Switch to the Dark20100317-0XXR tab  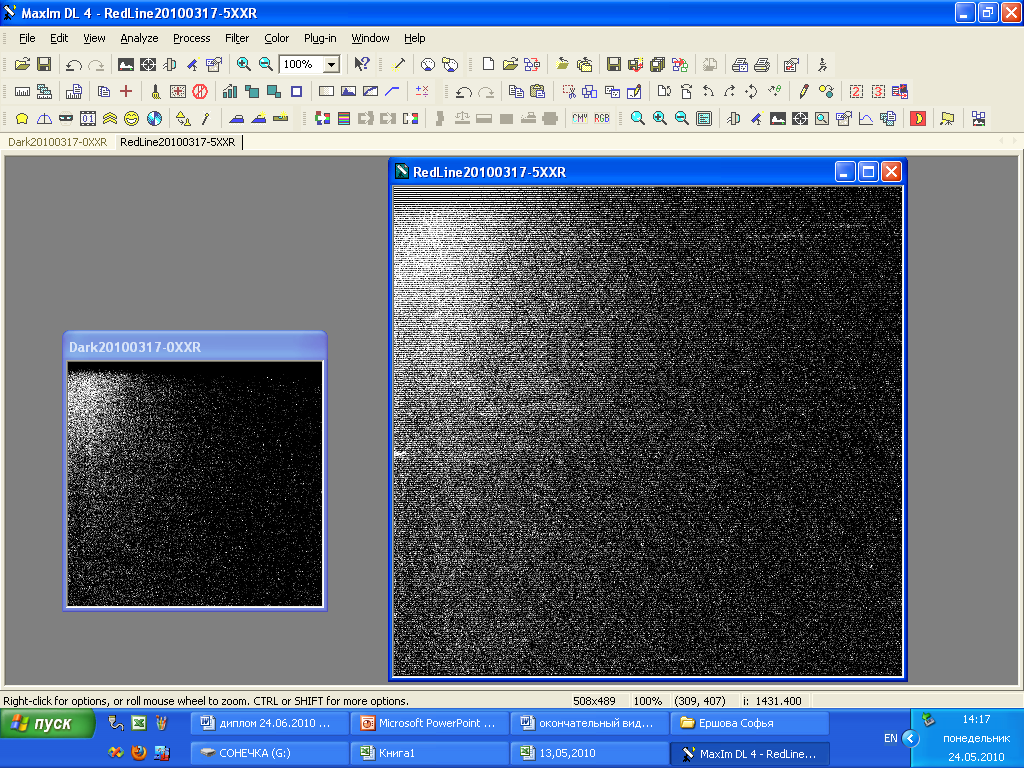coord(57,142)
